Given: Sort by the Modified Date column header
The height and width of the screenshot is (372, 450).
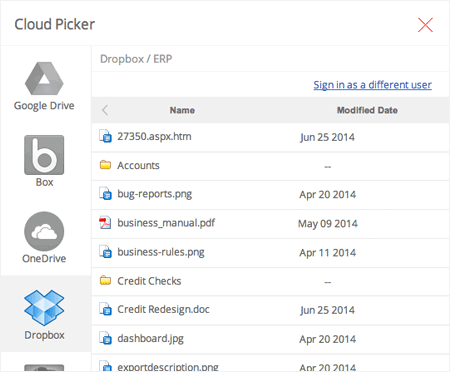Looking at the screenshot, I should pos(367,110).
